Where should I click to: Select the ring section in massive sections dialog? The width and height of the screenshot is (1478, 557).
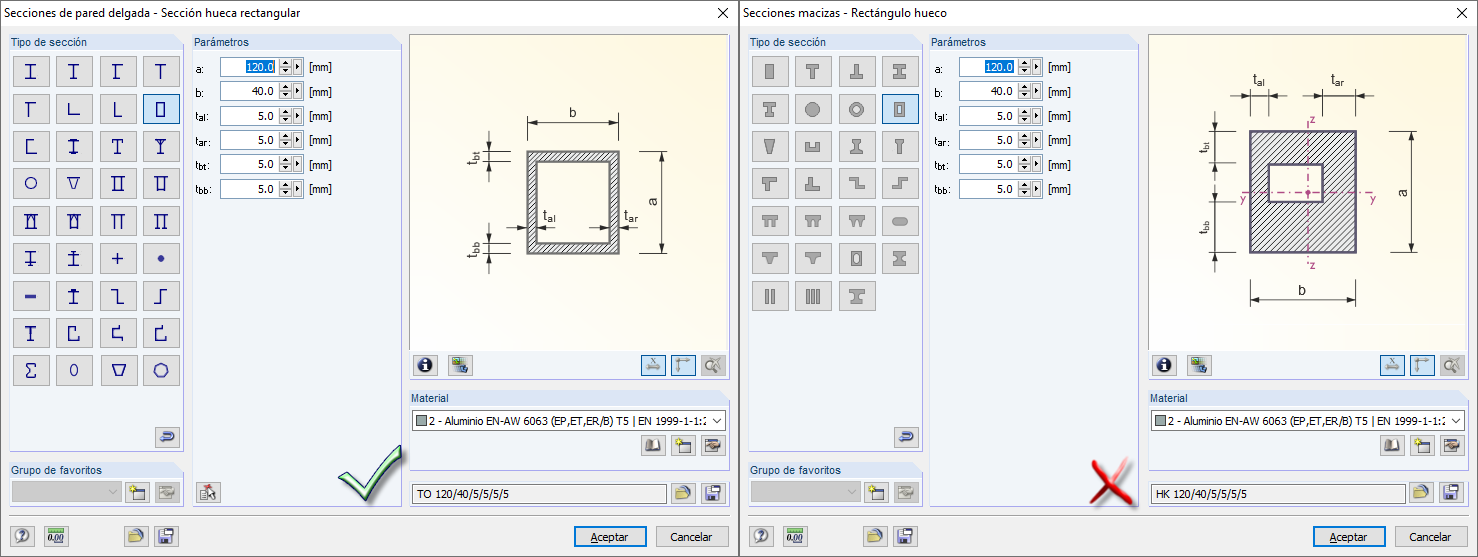coord(857,108)
